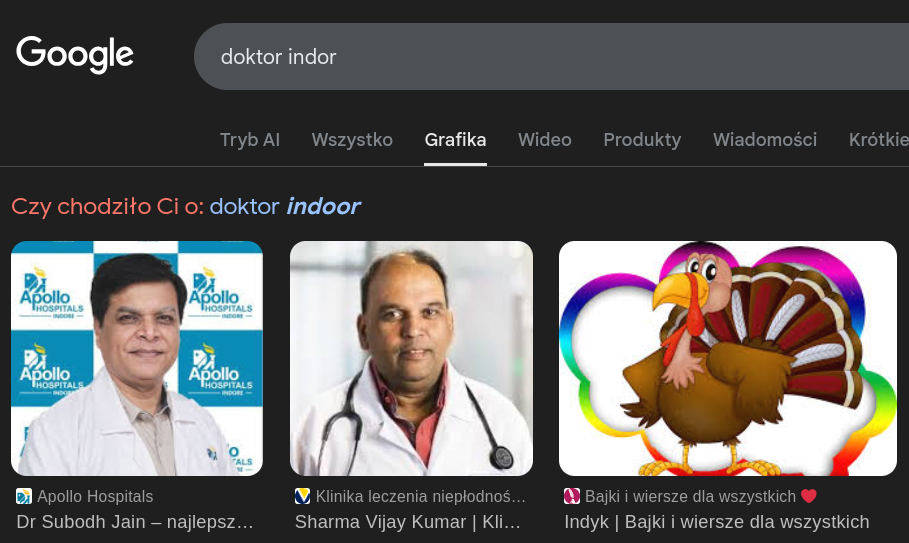Click the Bajki i wiersze favicon
This screenshot has height=543, width=909.
point(572,496)
